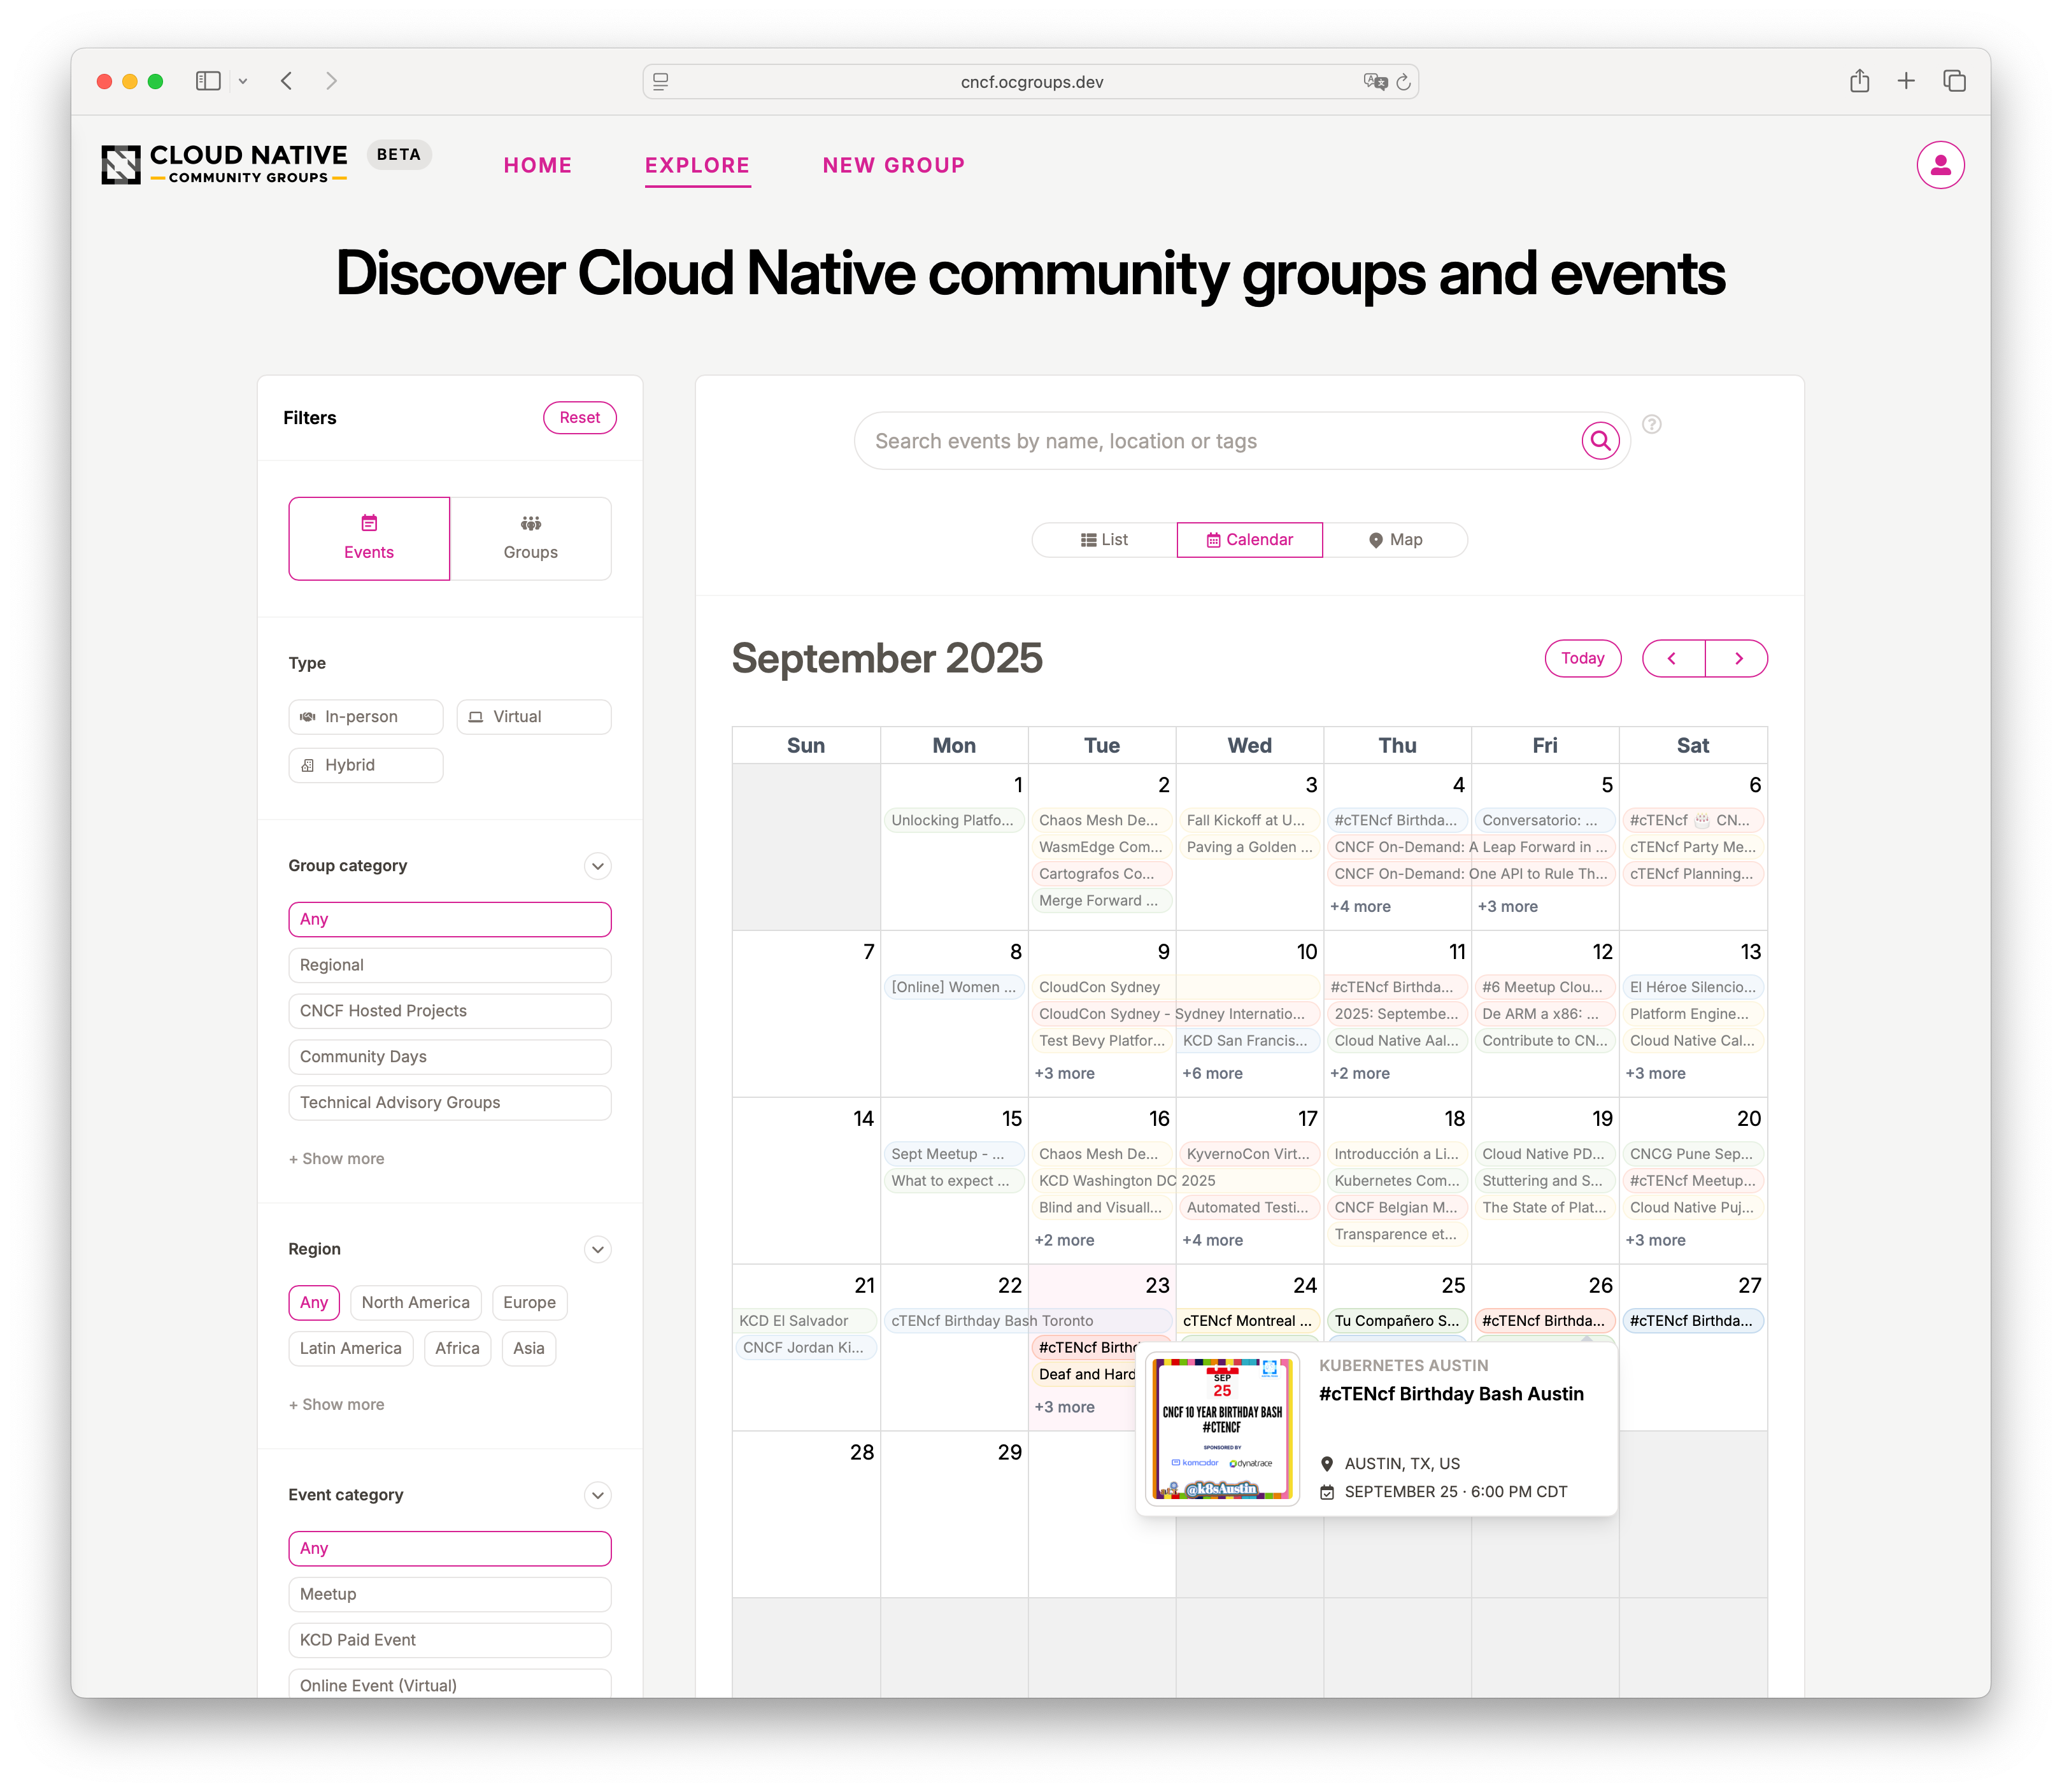Click Safari sidebar toggle icon

(208, 81)
